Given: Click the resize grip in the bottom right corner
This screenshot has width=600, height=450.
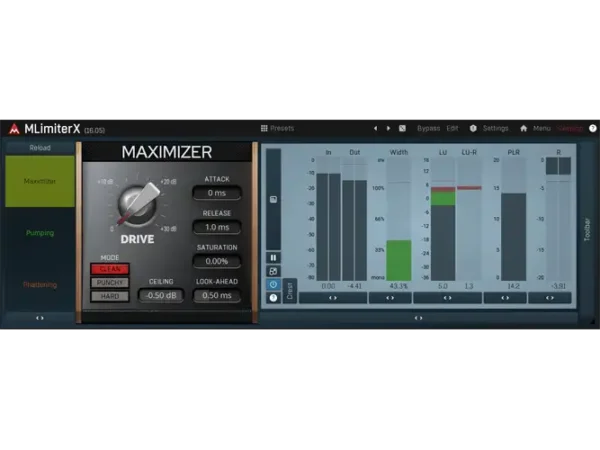Looking at the screenshot, I should click(593, 322).
